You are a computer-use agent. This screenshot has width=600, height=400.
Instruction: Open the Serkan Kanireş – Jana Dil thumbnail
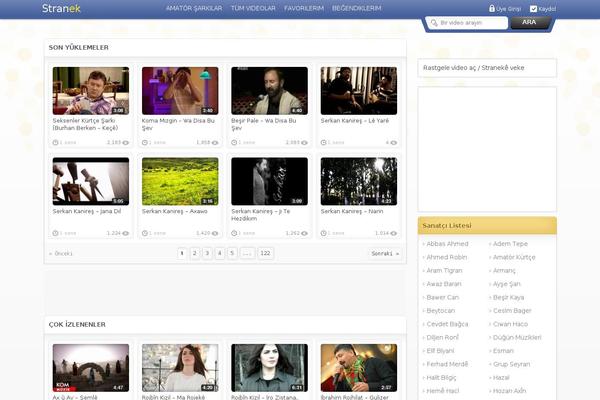pos(91,181)
